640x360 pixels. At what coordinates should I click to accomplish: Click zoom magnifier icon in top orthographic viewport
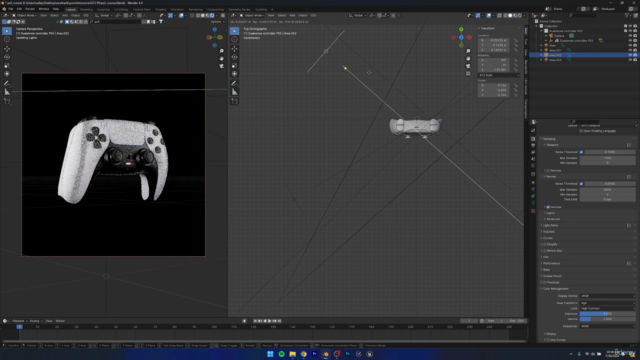click(468, 51)
